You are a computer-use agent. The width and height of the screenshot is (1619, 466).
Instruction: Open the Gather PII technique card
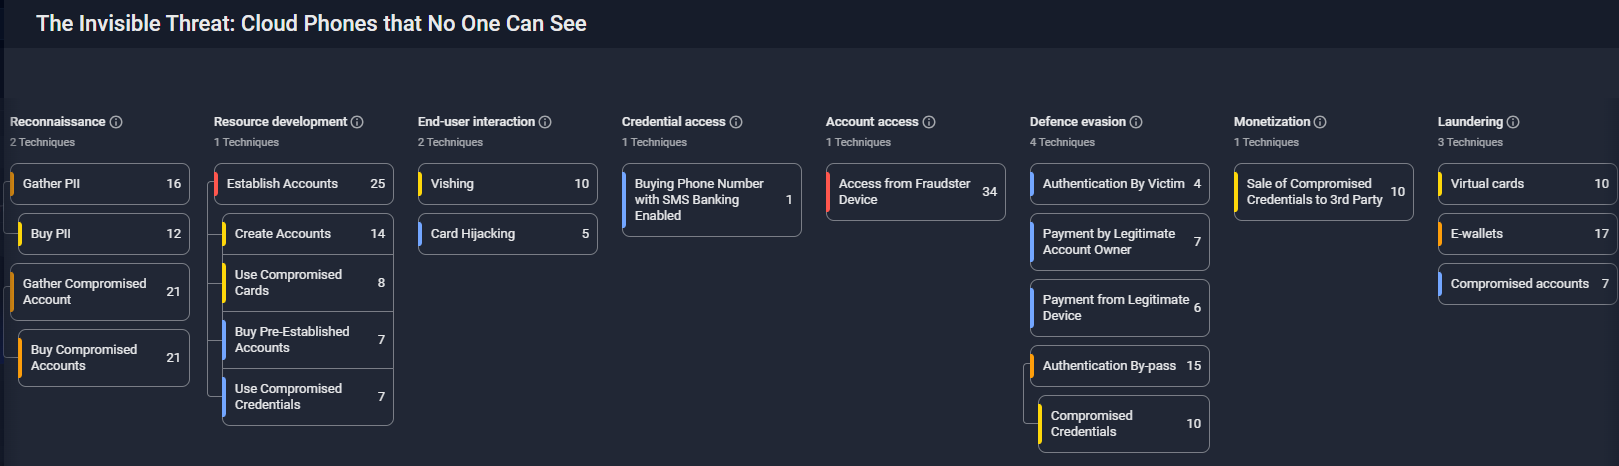tap(100, 184)
